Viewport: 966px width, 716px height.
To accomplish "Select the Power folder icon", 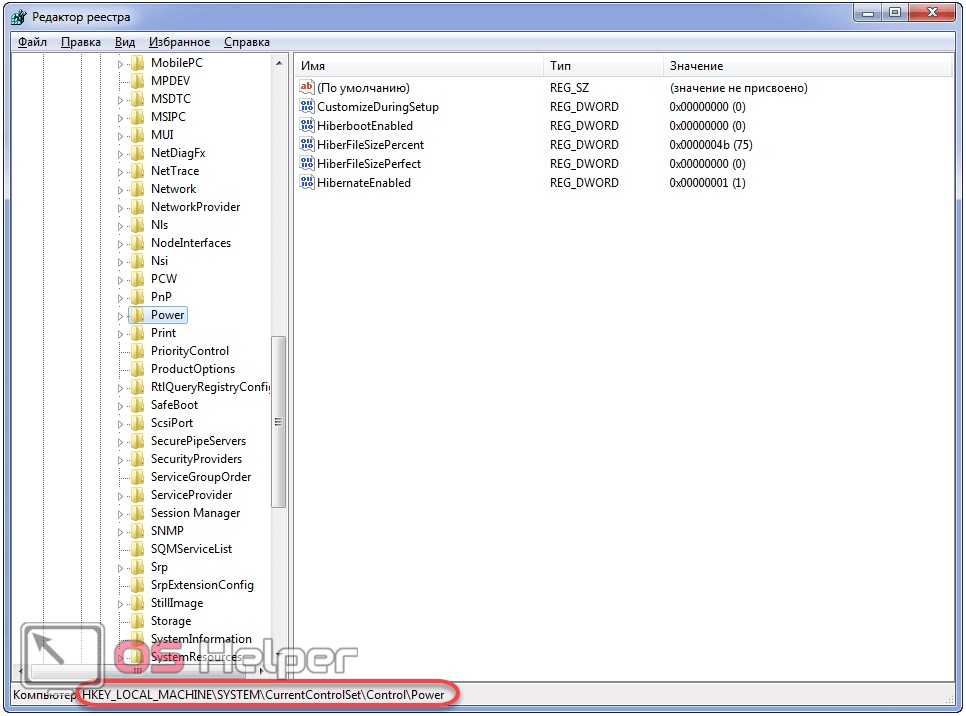I will [x=138, y=315].
